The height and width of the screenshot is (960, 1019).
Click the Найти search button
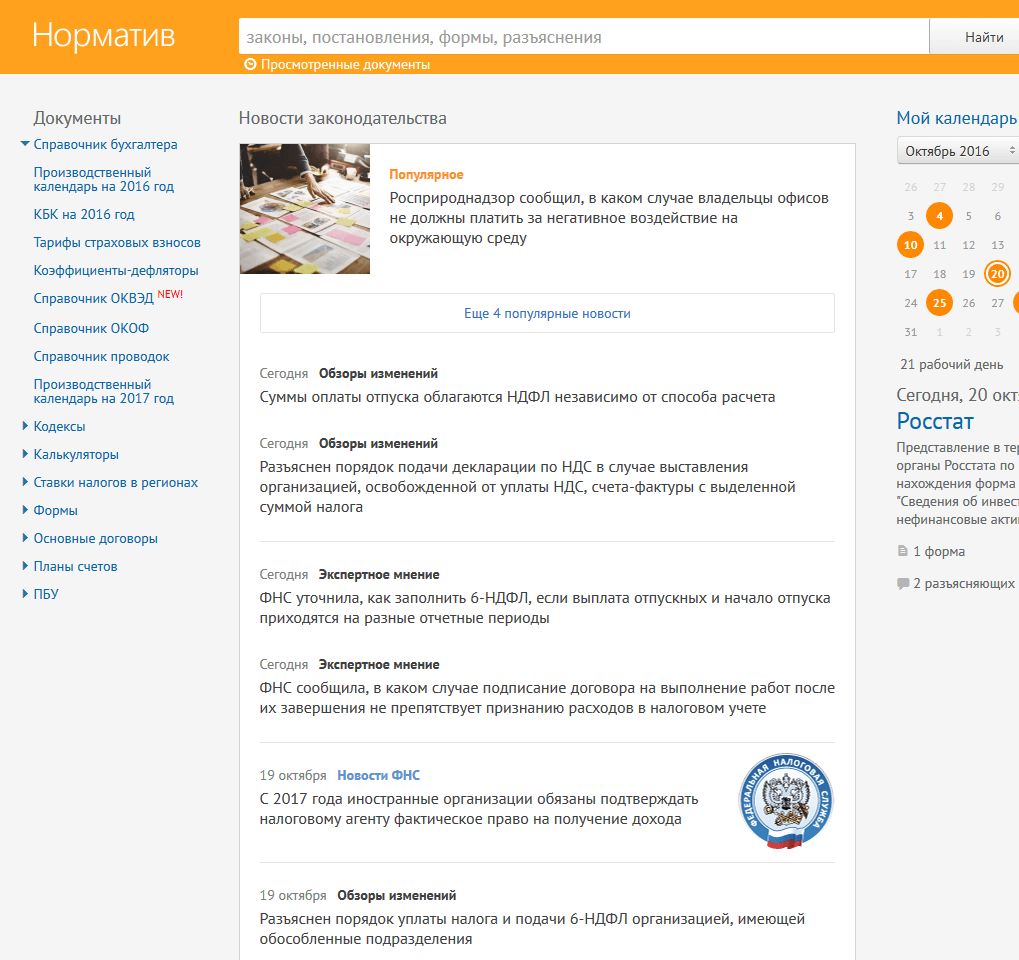[974, 36]
